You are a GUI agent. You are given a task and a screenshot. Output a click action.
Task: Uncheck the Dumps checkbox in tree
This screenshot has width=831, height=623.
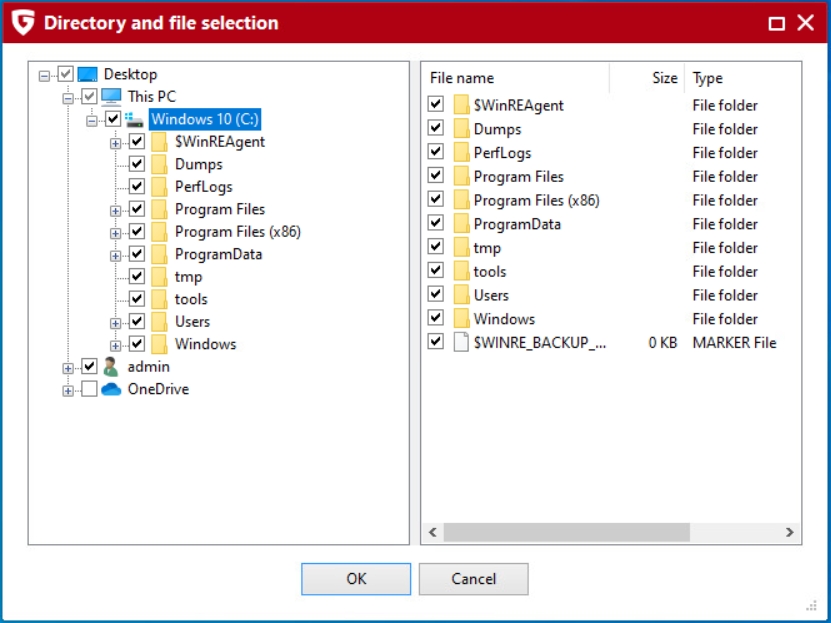pos(137,164)
